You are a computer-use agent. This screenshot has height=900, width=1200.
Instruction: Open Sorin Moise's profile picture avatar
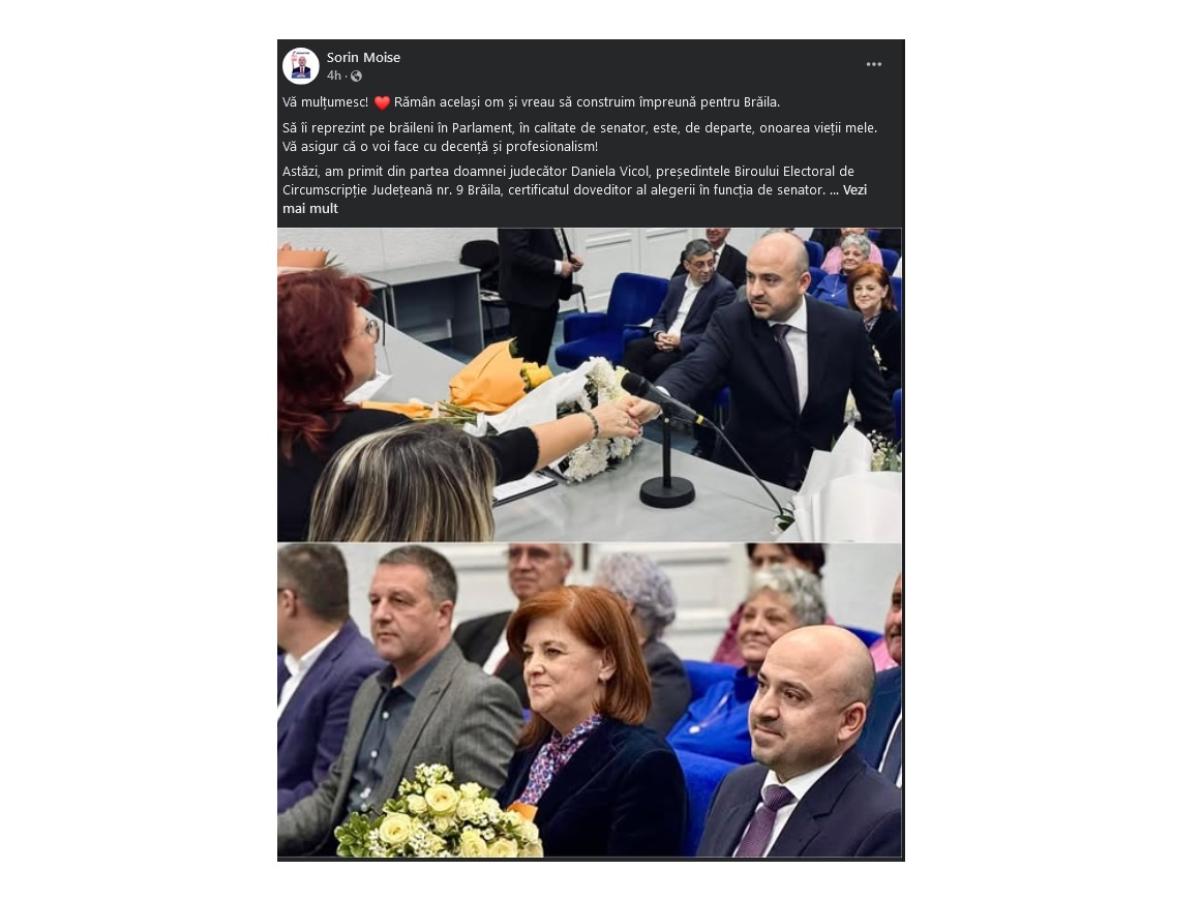300,66
